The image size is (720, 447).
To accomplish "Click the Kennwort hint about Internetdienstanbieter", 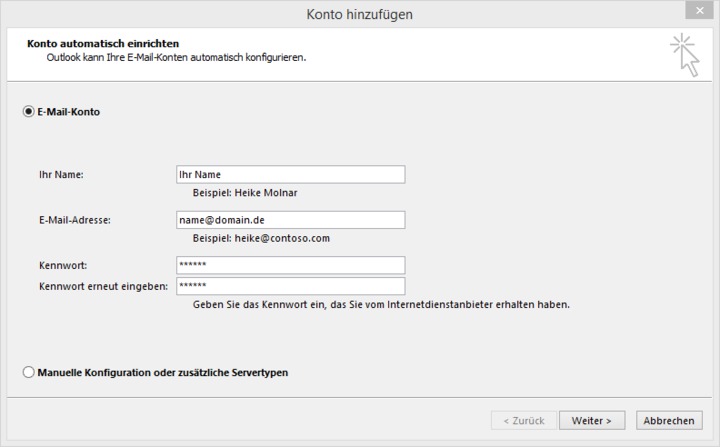I will coord(381,305).
